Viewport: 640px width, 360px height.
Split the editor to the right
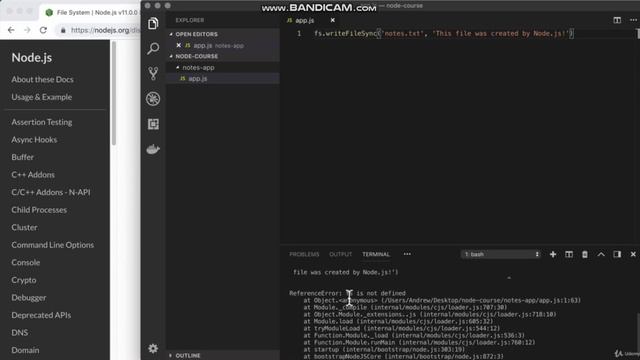tap(617, 20)
